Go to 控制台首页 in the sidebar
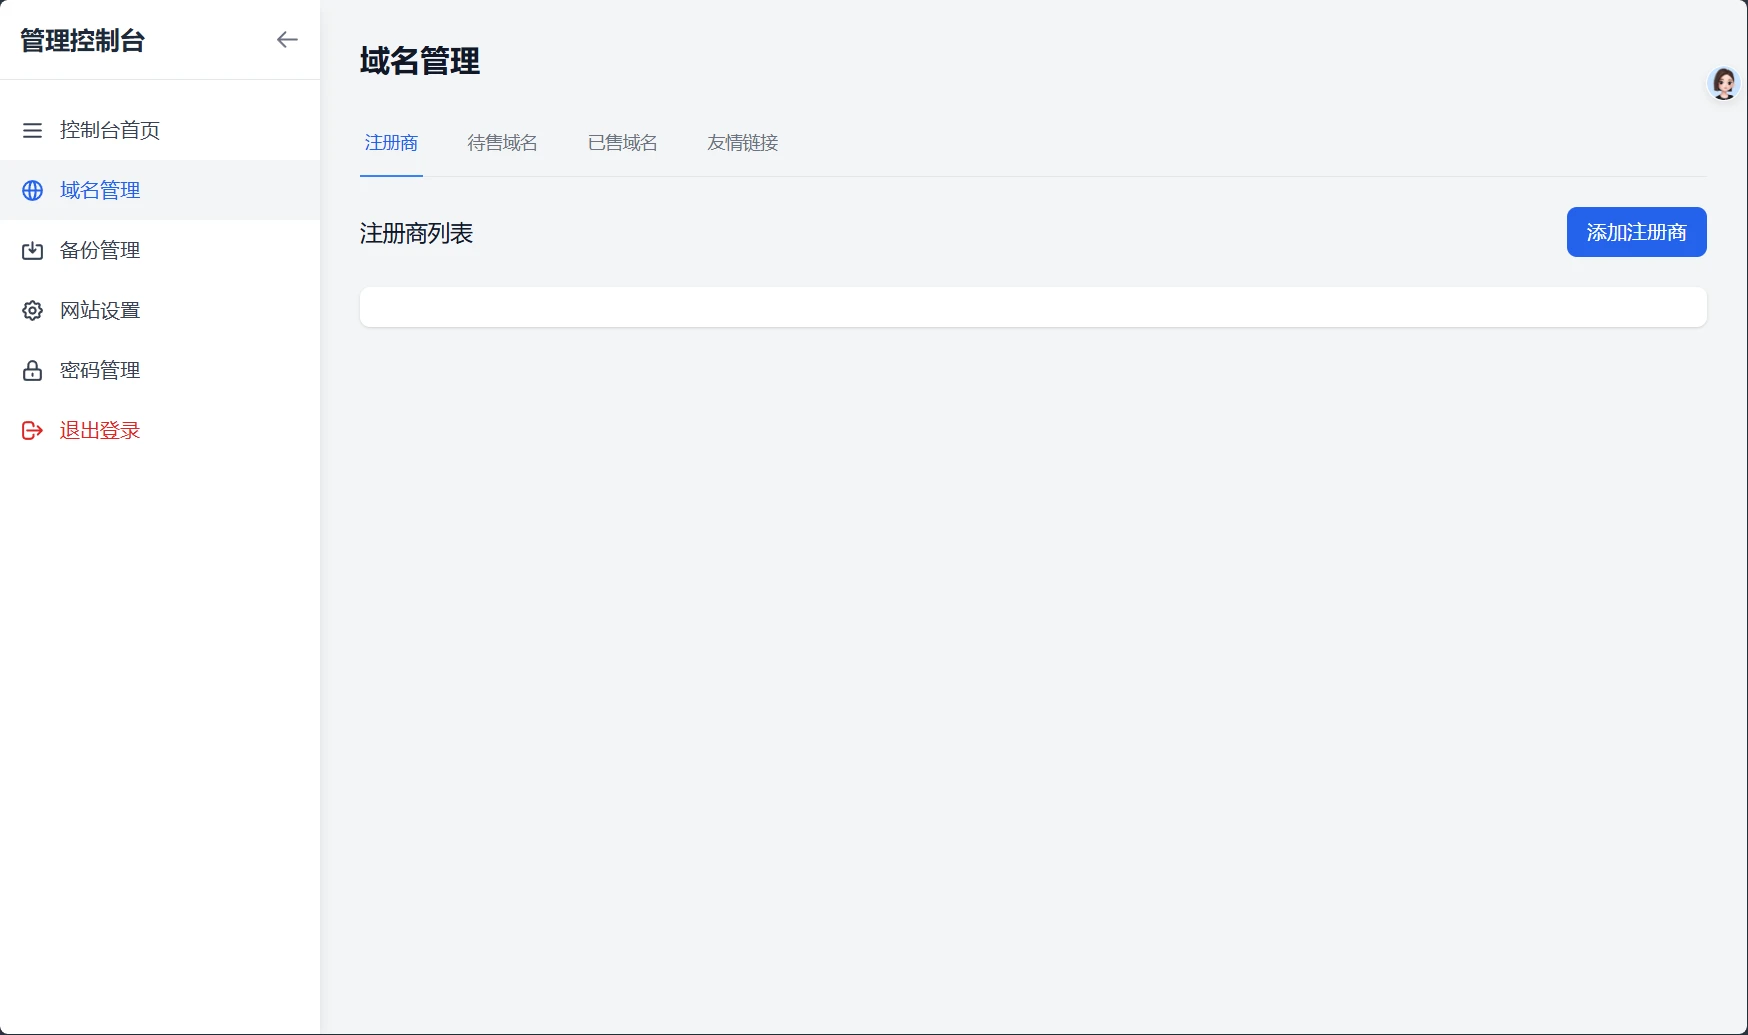Image resolution: width=1748 pixels, height=1035 pixels. [x=110, y=130]
